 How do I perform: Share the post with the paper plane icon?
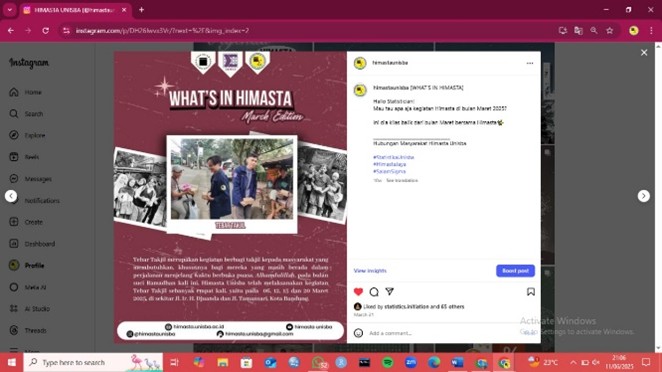click(x=389, y=292)
